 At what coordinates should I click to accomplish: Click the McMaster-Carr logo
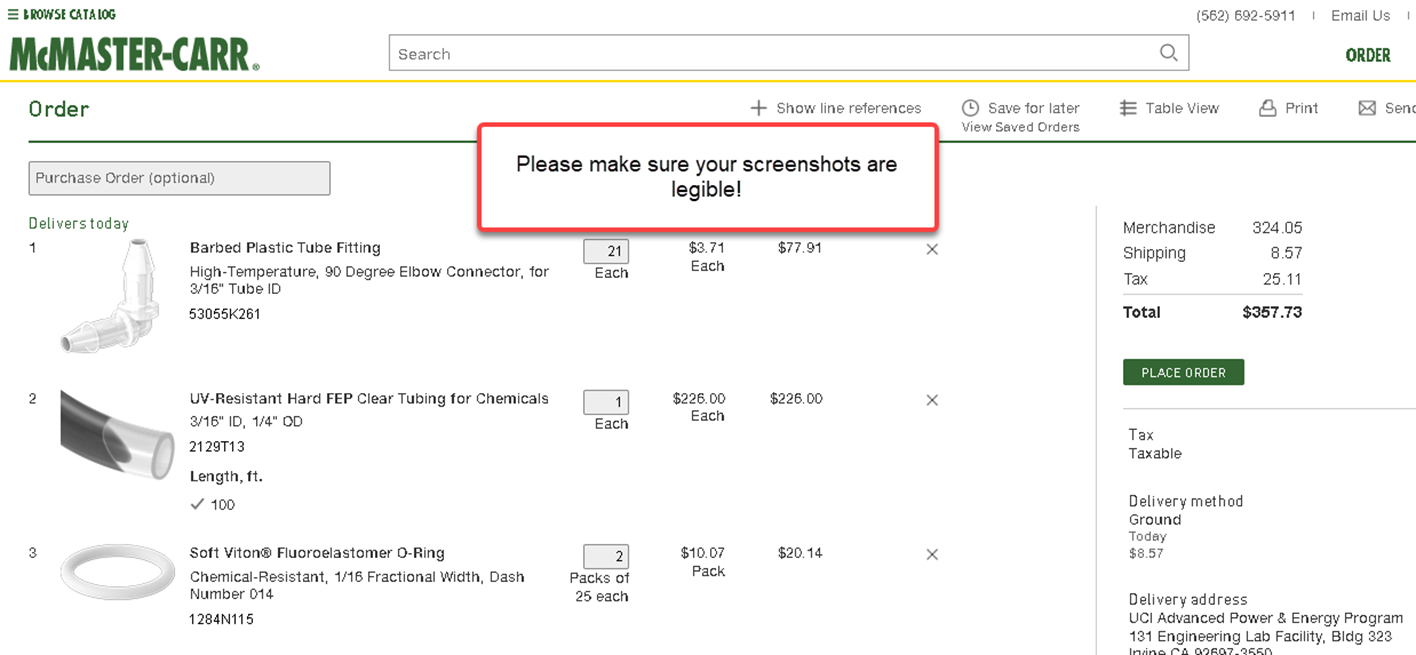[x=134, y=55]
